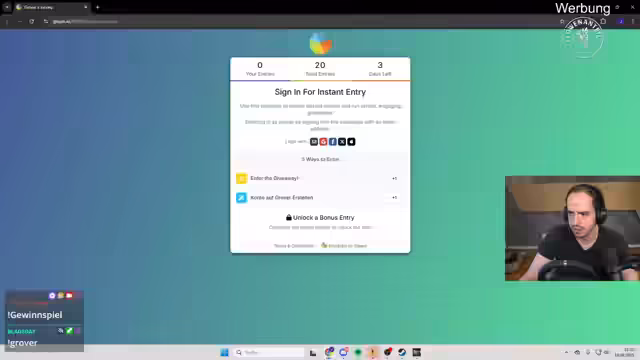Open Task View on the taskbar
The image size is (640, 360).
click(313, 352)
